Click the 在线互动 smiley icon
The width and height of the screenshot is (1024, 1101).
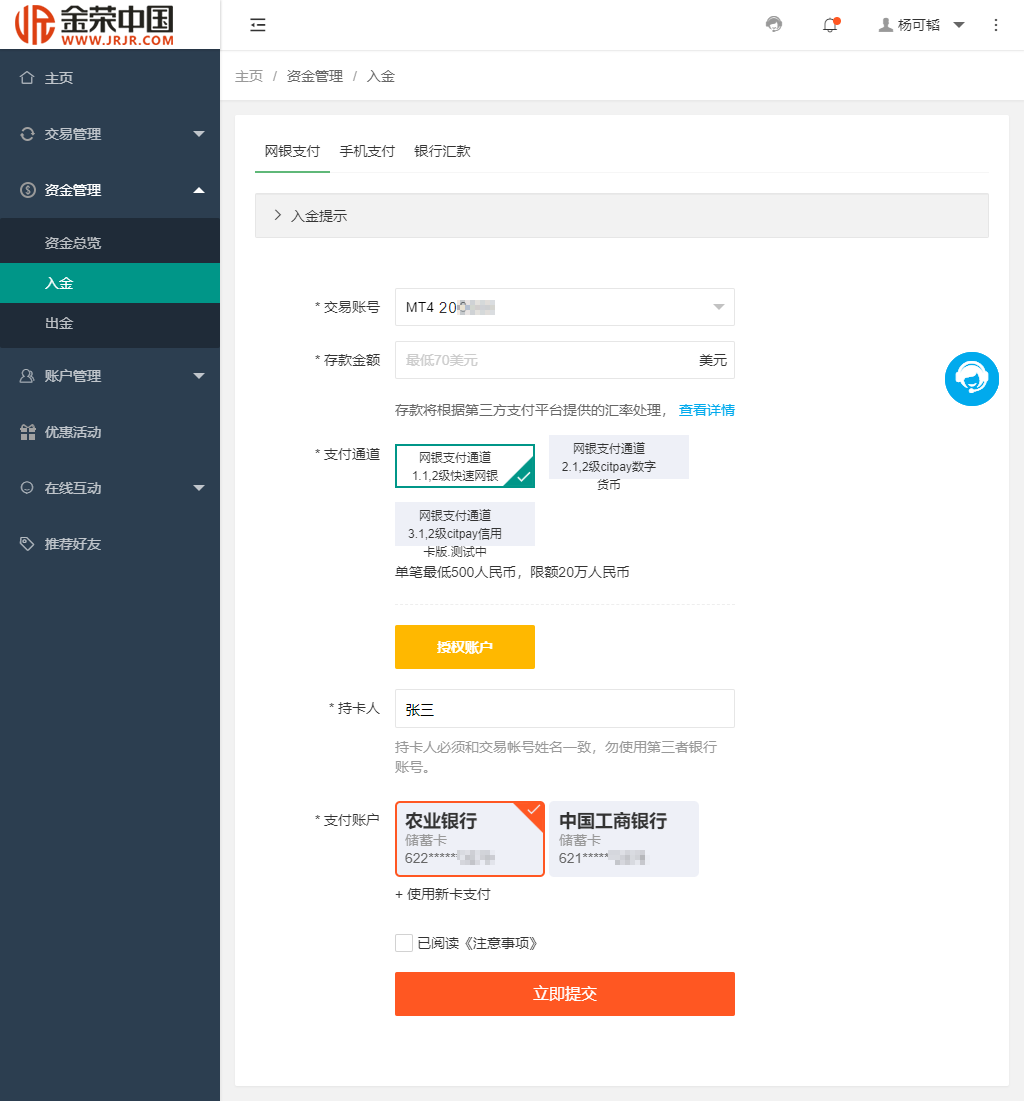click(27, 487)
